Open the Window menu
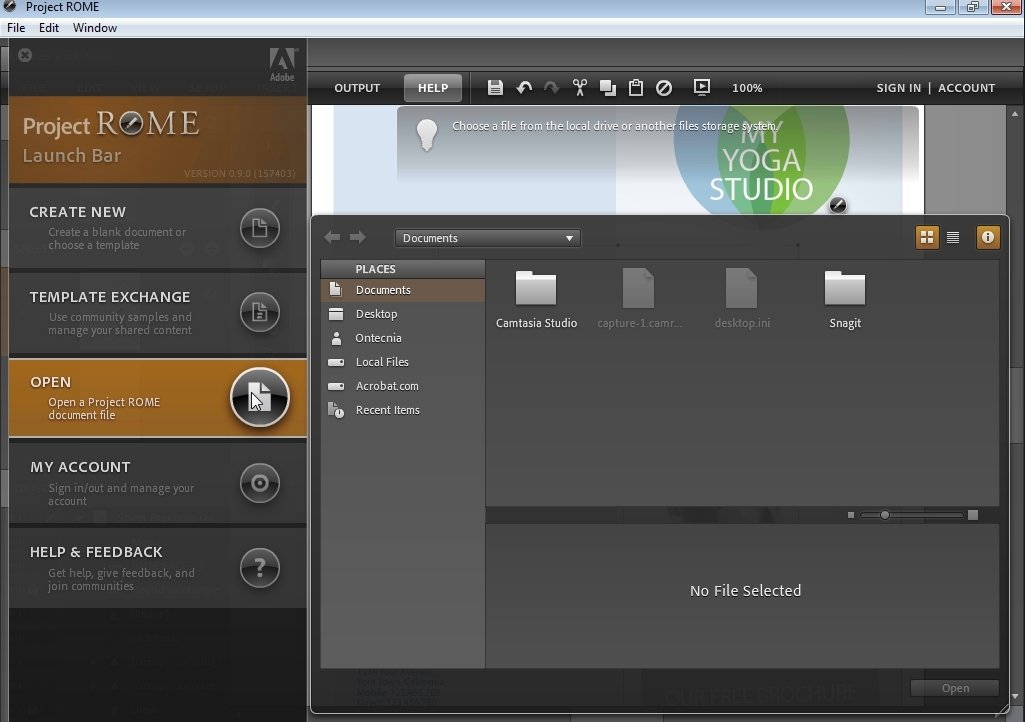 point(95,27)
